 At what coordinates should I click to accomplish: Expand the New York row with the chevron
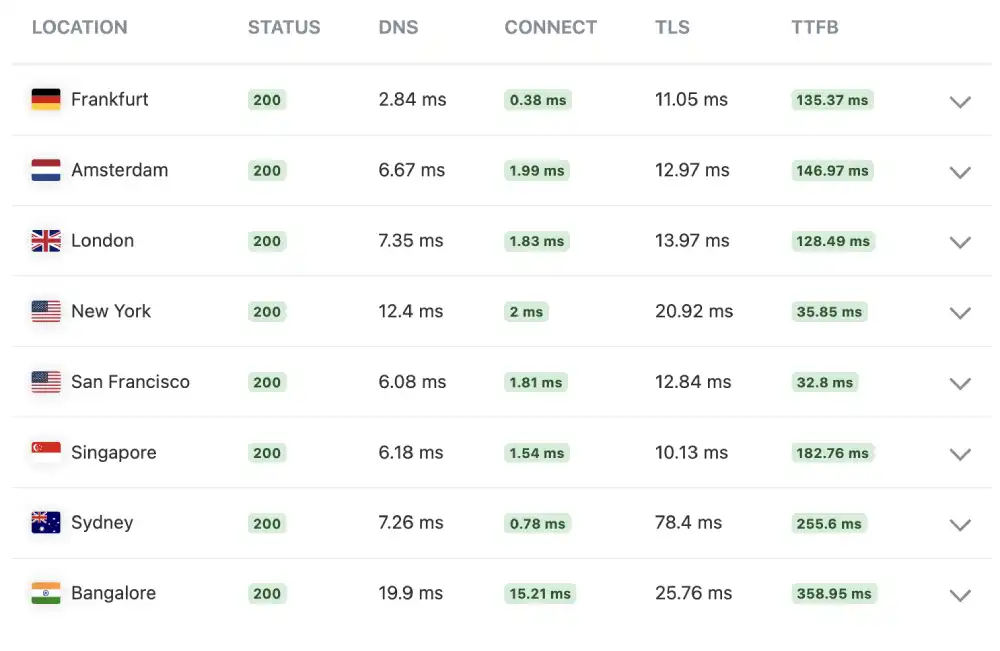pos(960,312)
